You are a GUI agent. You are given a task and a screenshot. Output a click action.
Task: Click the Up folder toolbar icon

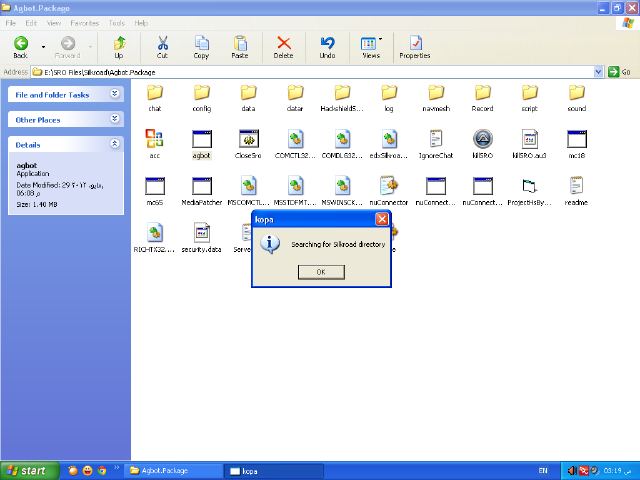pyautogui.click(x=119, y=44)
